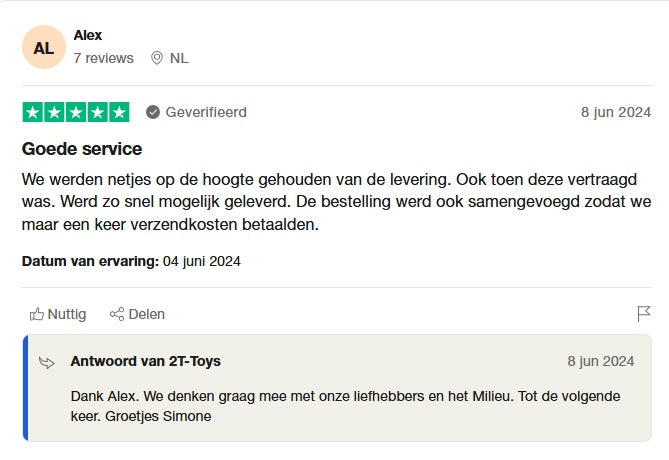The height and width of the screenshot is (460, 669).
Task: Open reviewer Alex's profile name
Action: (88, 35)
